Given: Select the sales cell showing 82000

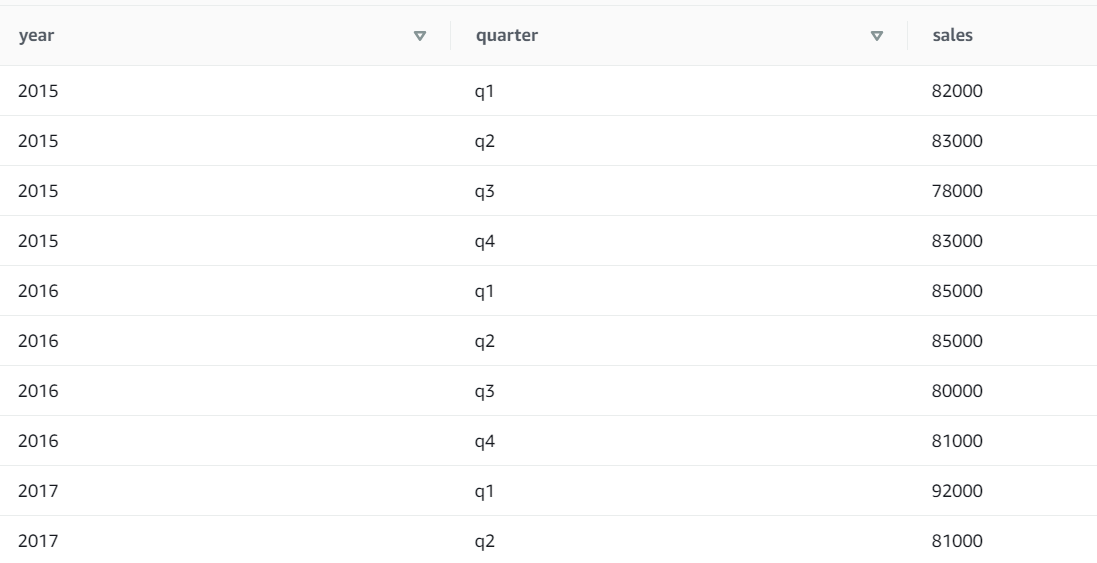Looking at the screenshot, I should (957, 91).
